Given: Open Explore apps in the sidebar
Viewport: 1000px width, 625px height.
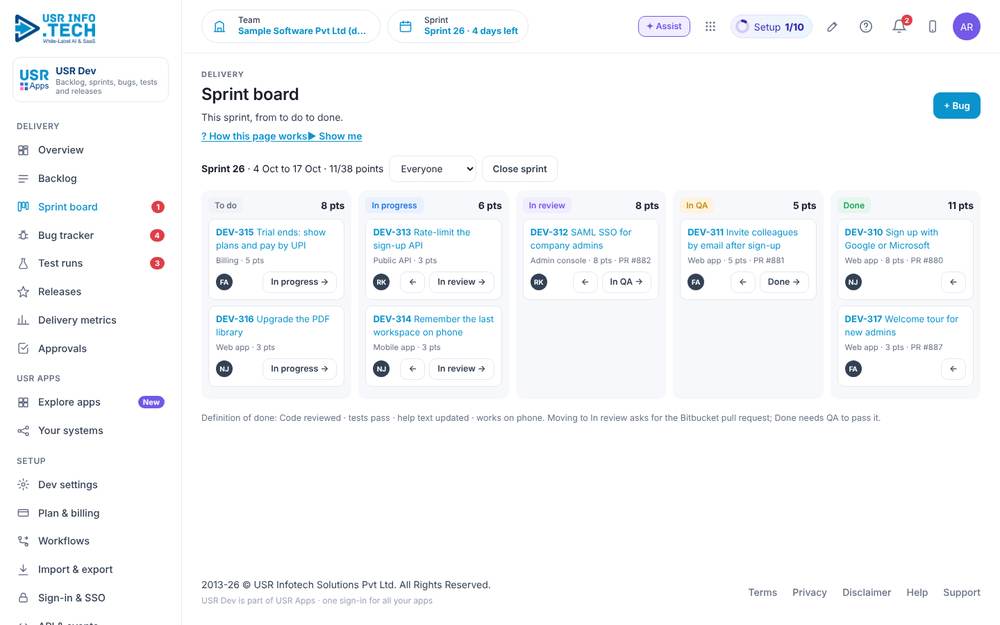Looking at the screenshot, I should pyautogui.click(x=91, y=402).
